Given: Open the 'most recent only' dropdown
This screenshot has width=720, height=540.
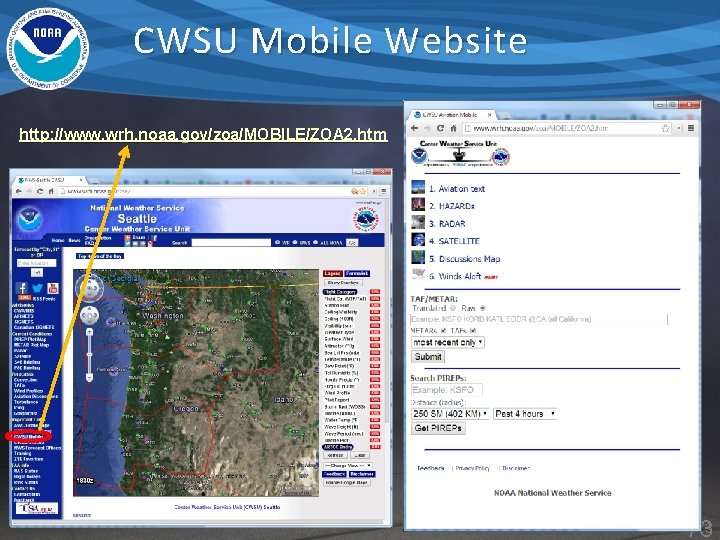Looking at the screenshot, I should (448, 342).
